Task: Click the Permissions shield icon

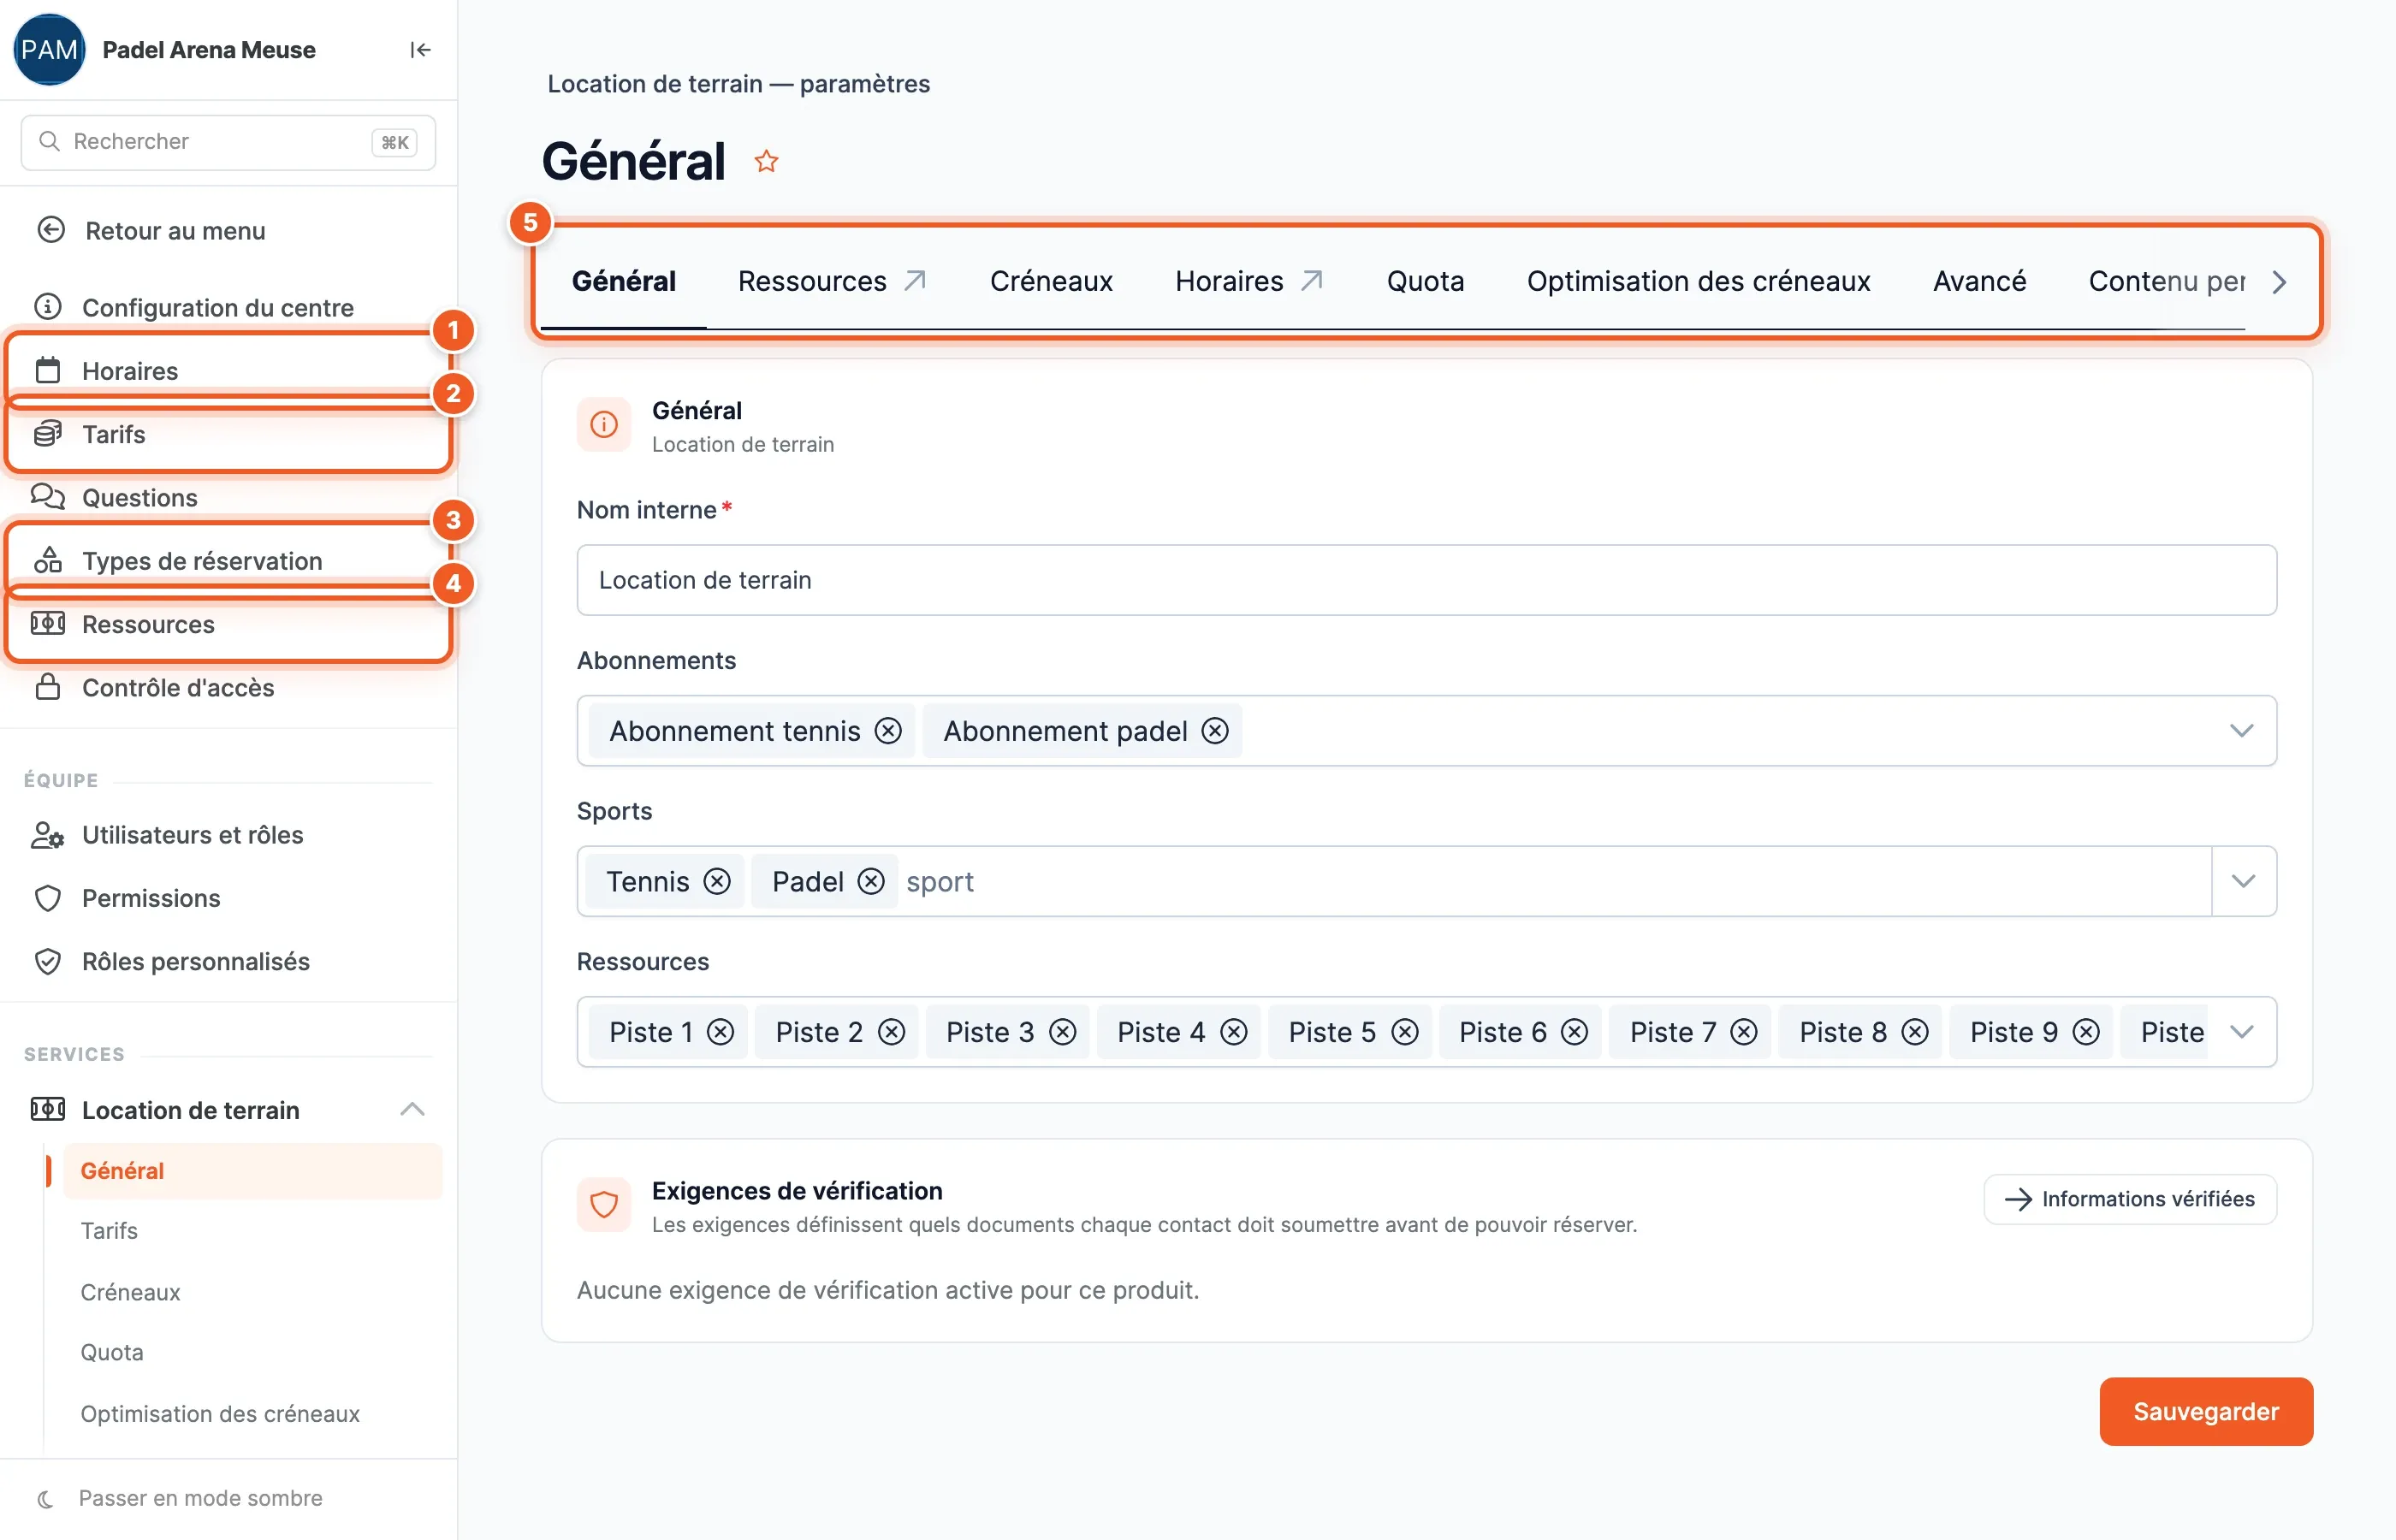Action: (x=48, y=898)
